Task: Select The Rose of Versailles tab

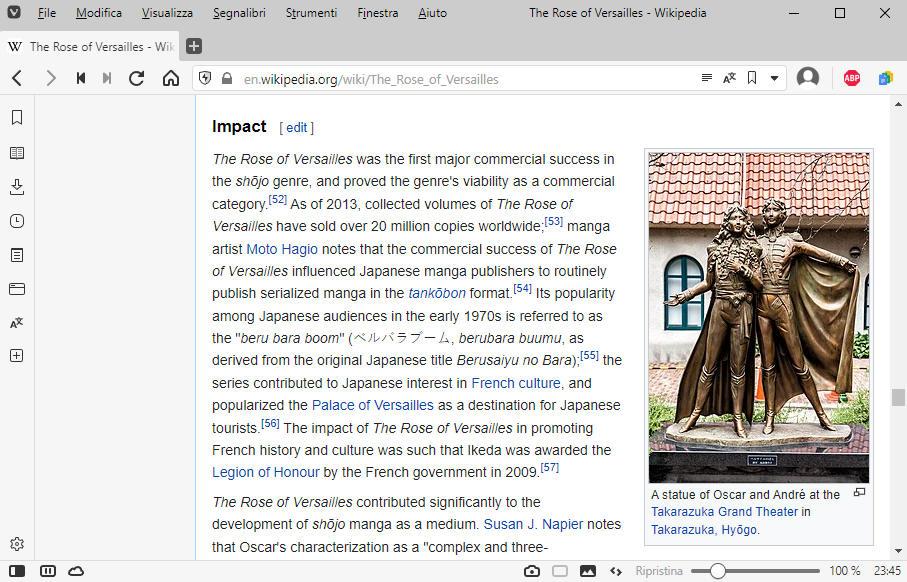Action: pos(90,46)
